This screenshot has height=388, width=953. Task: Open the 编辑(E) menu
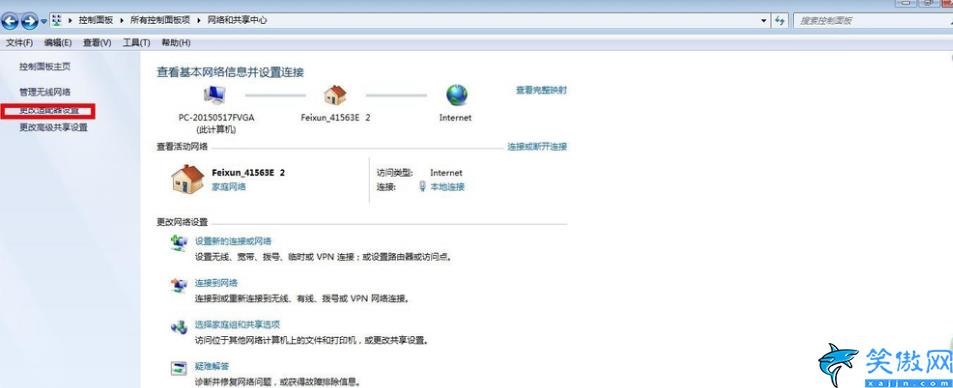click(58, 43)
